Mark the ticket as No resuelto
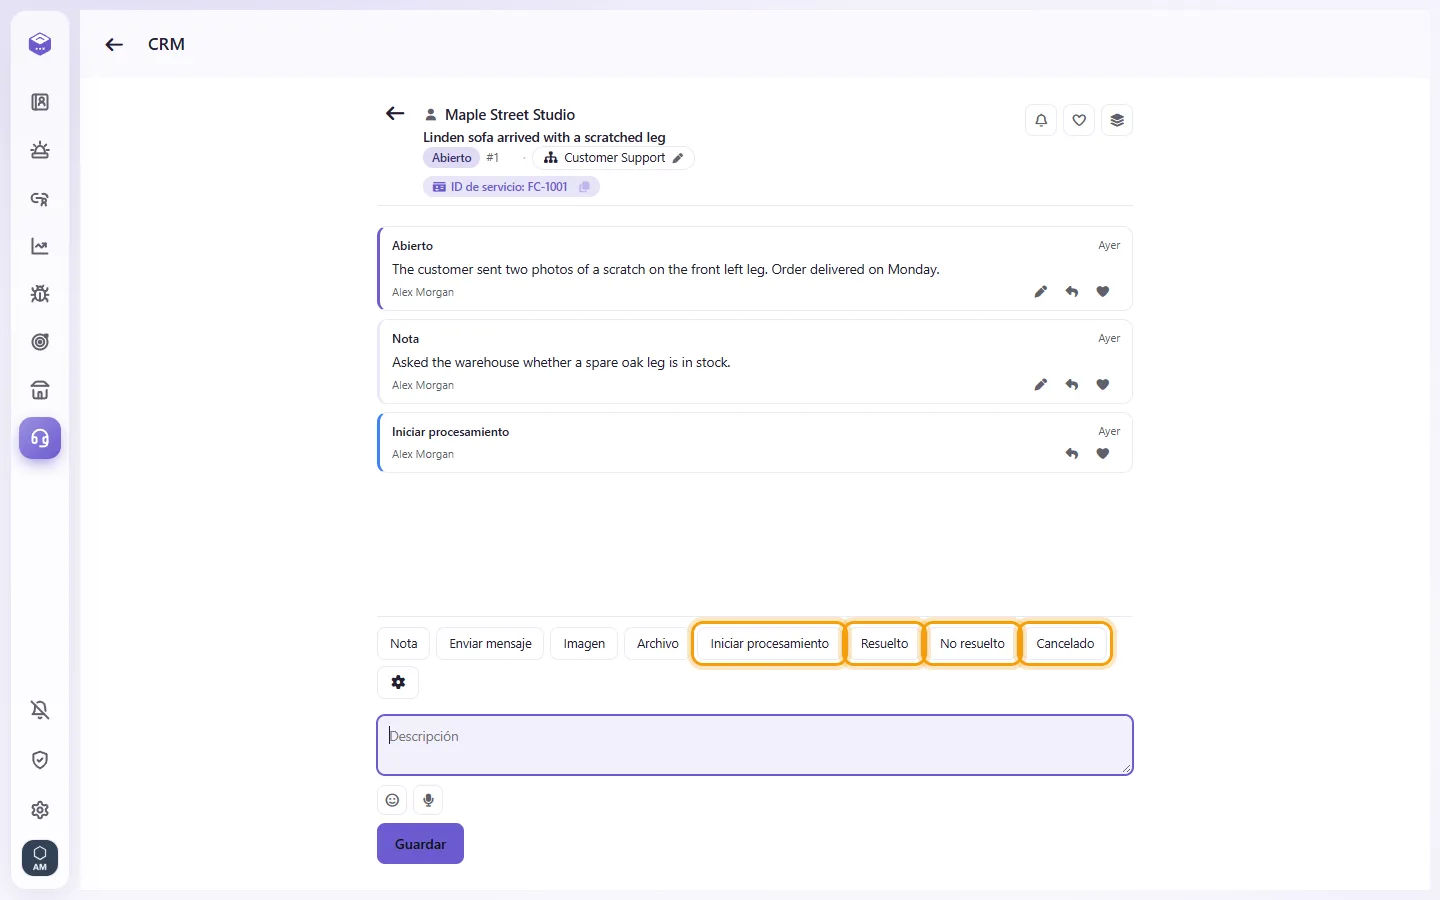 pyautogui.click(x=972, y=644)
